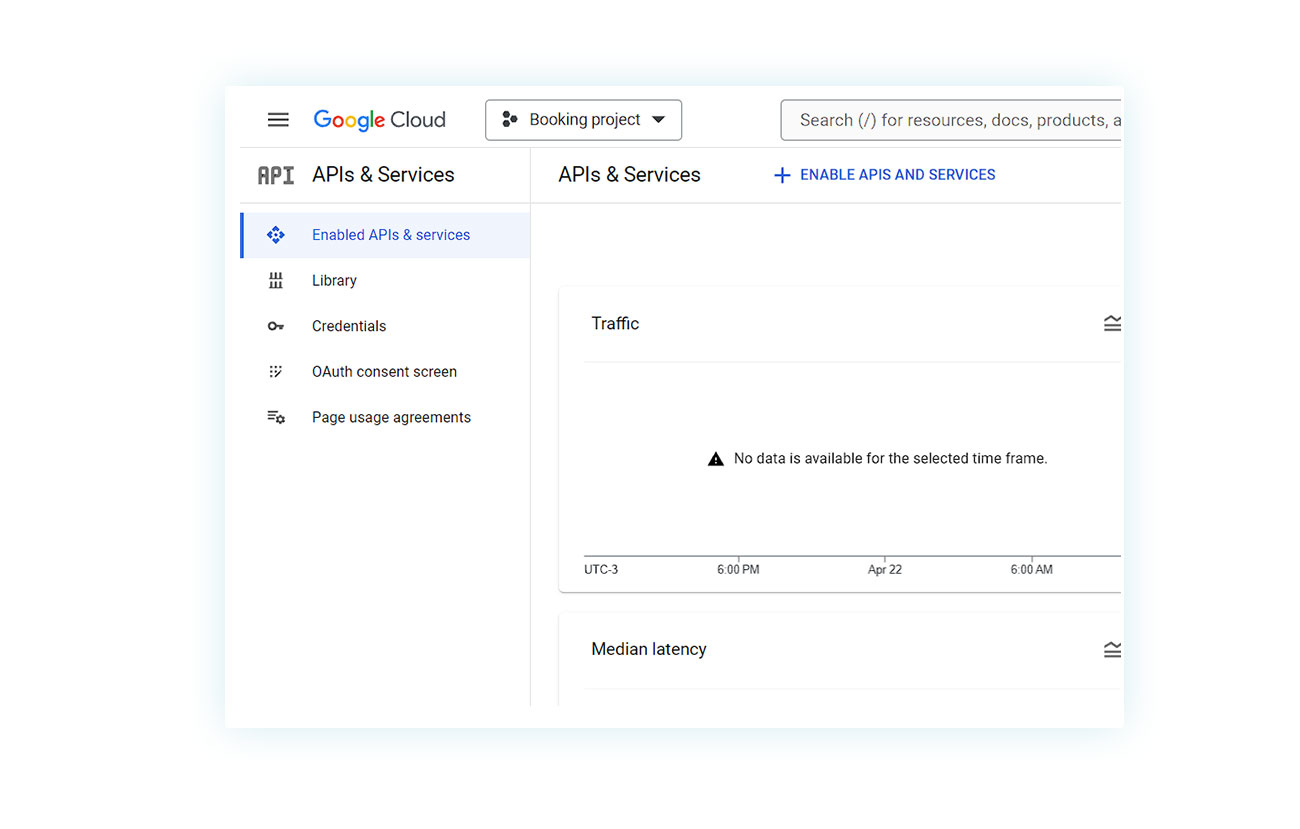Screen dimensions: 1300x829
Task: Toggle the Median latency legend icon
Action: coord(1112,650)
